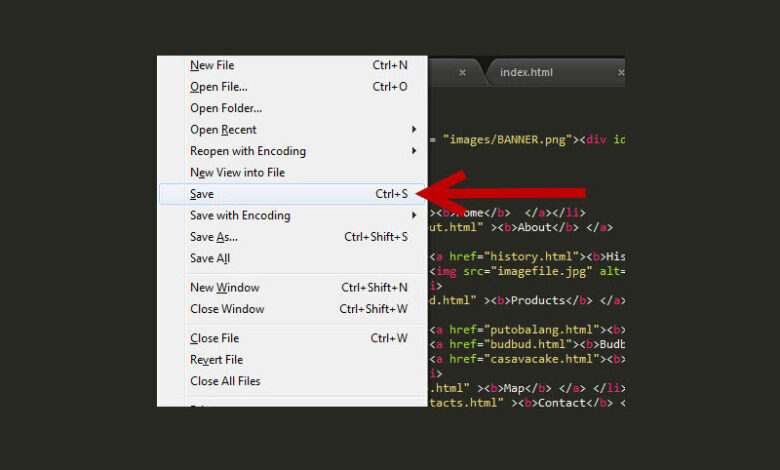Switch to the index.html tab

(527, 72)
